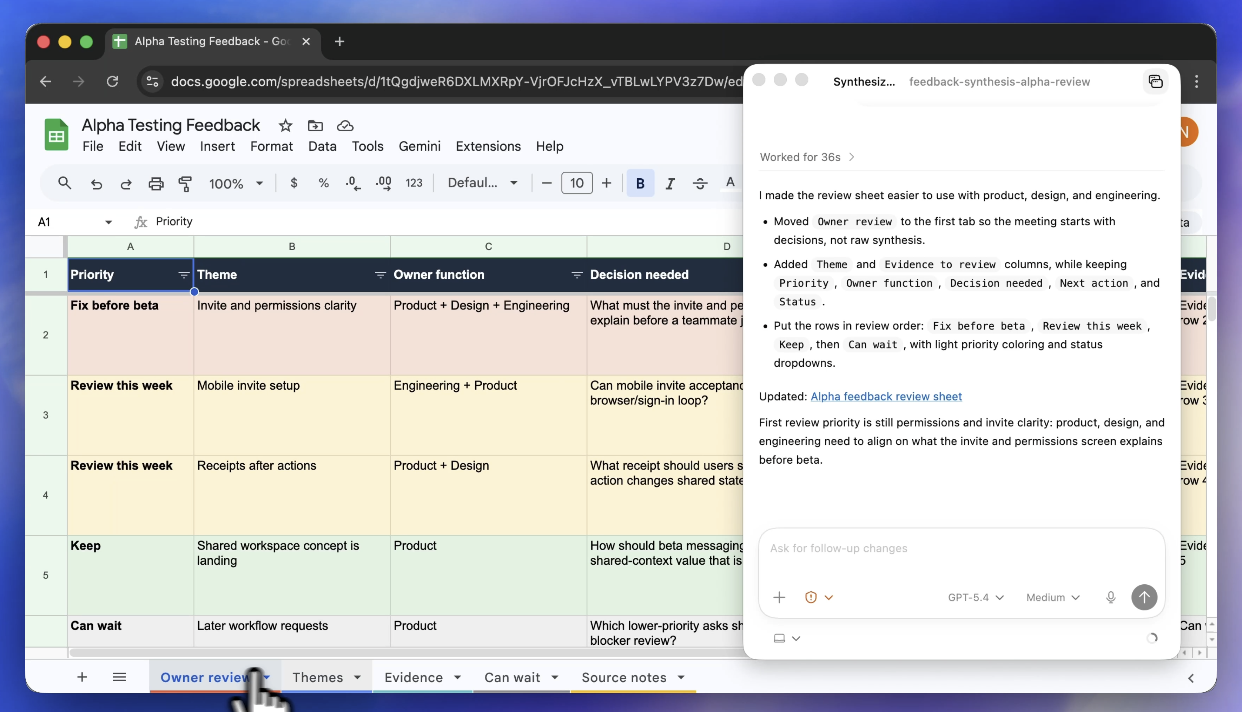The height and width of the screenshot is (712, 1242).
Task: Toggle bold formatting
Action: tap(640, 183)
